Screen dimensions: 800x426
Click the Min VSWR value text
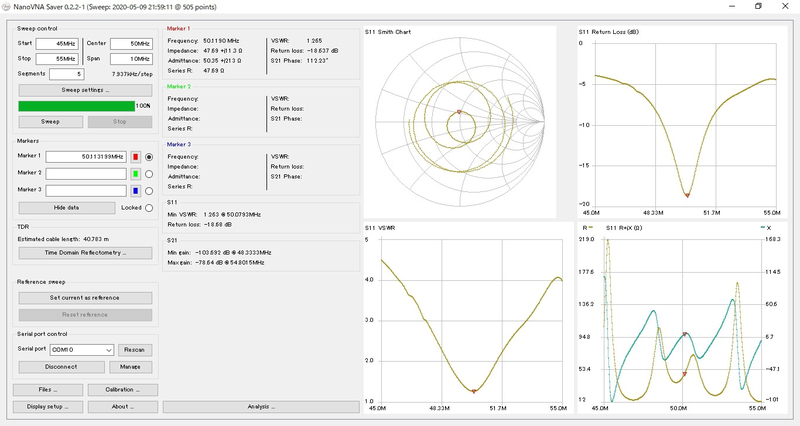pos(232,215)
